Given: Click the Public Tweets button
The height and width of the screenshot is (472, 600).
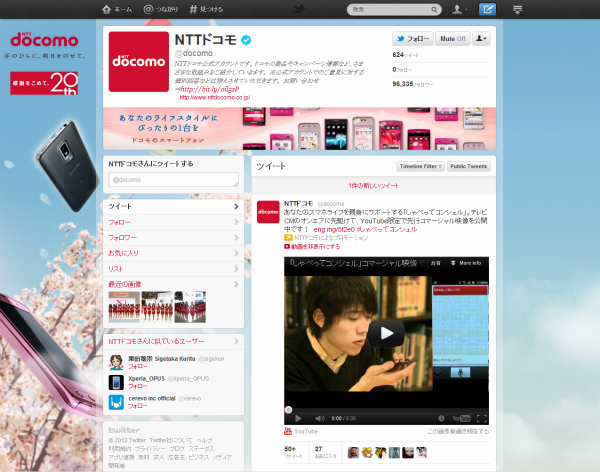Looking at the screenshot, I should [468, 167].
